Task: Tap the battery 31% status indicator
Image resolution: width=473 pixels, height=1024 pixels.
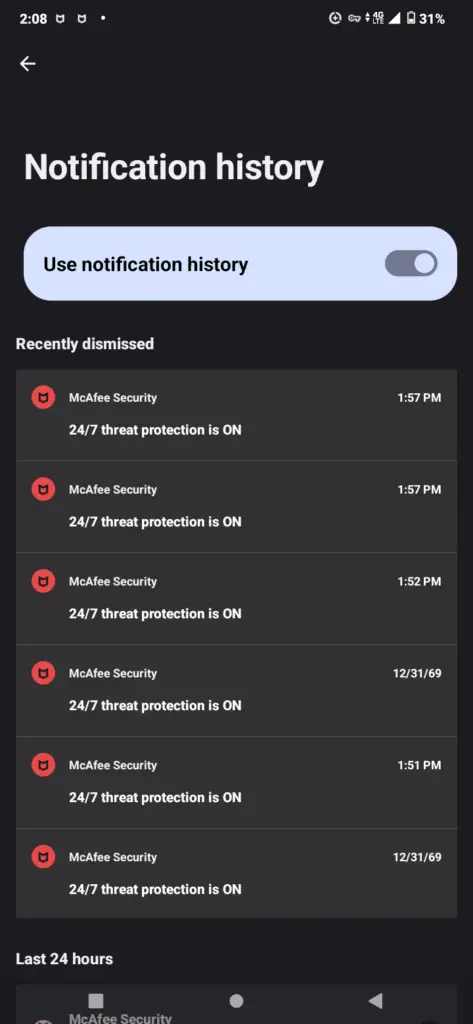Action: (x=425, y=18)
